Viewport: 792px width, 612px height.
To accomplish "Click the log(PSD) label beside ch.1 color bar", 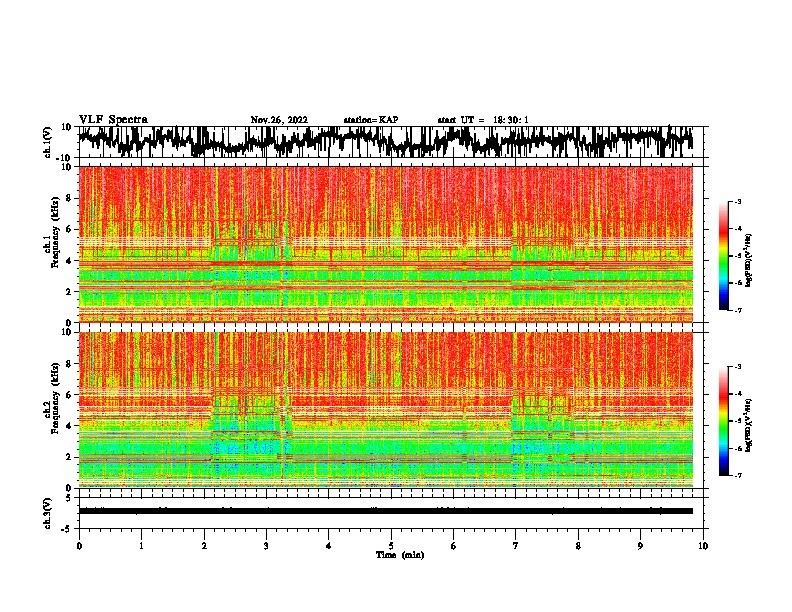I will (x=749, y=261).
